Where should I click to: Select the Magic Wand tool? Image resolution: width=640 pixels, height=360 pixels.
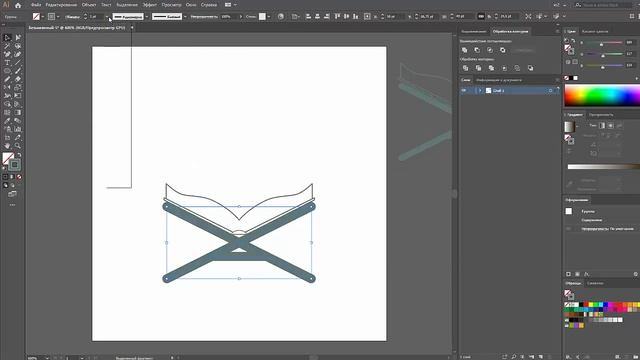[7, 46]
